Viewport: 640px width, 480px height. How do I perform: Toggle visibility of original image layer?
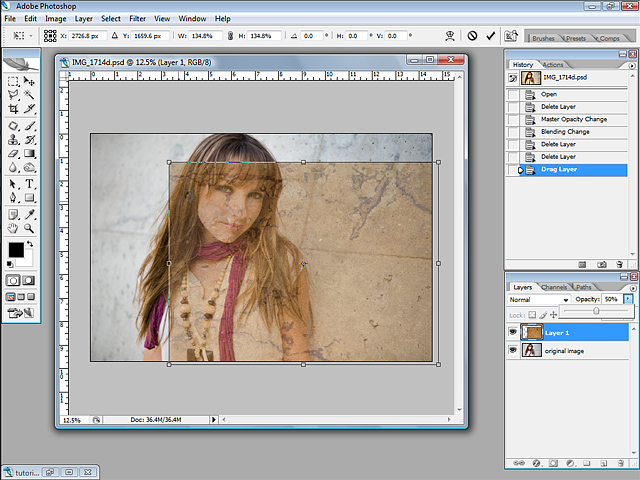click(514, 351)
